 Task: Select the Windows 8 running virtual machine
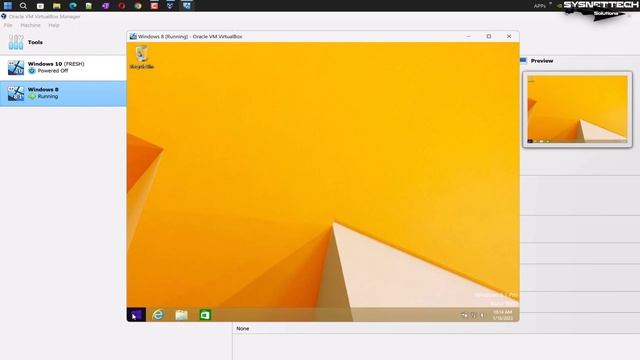[63, 93]
